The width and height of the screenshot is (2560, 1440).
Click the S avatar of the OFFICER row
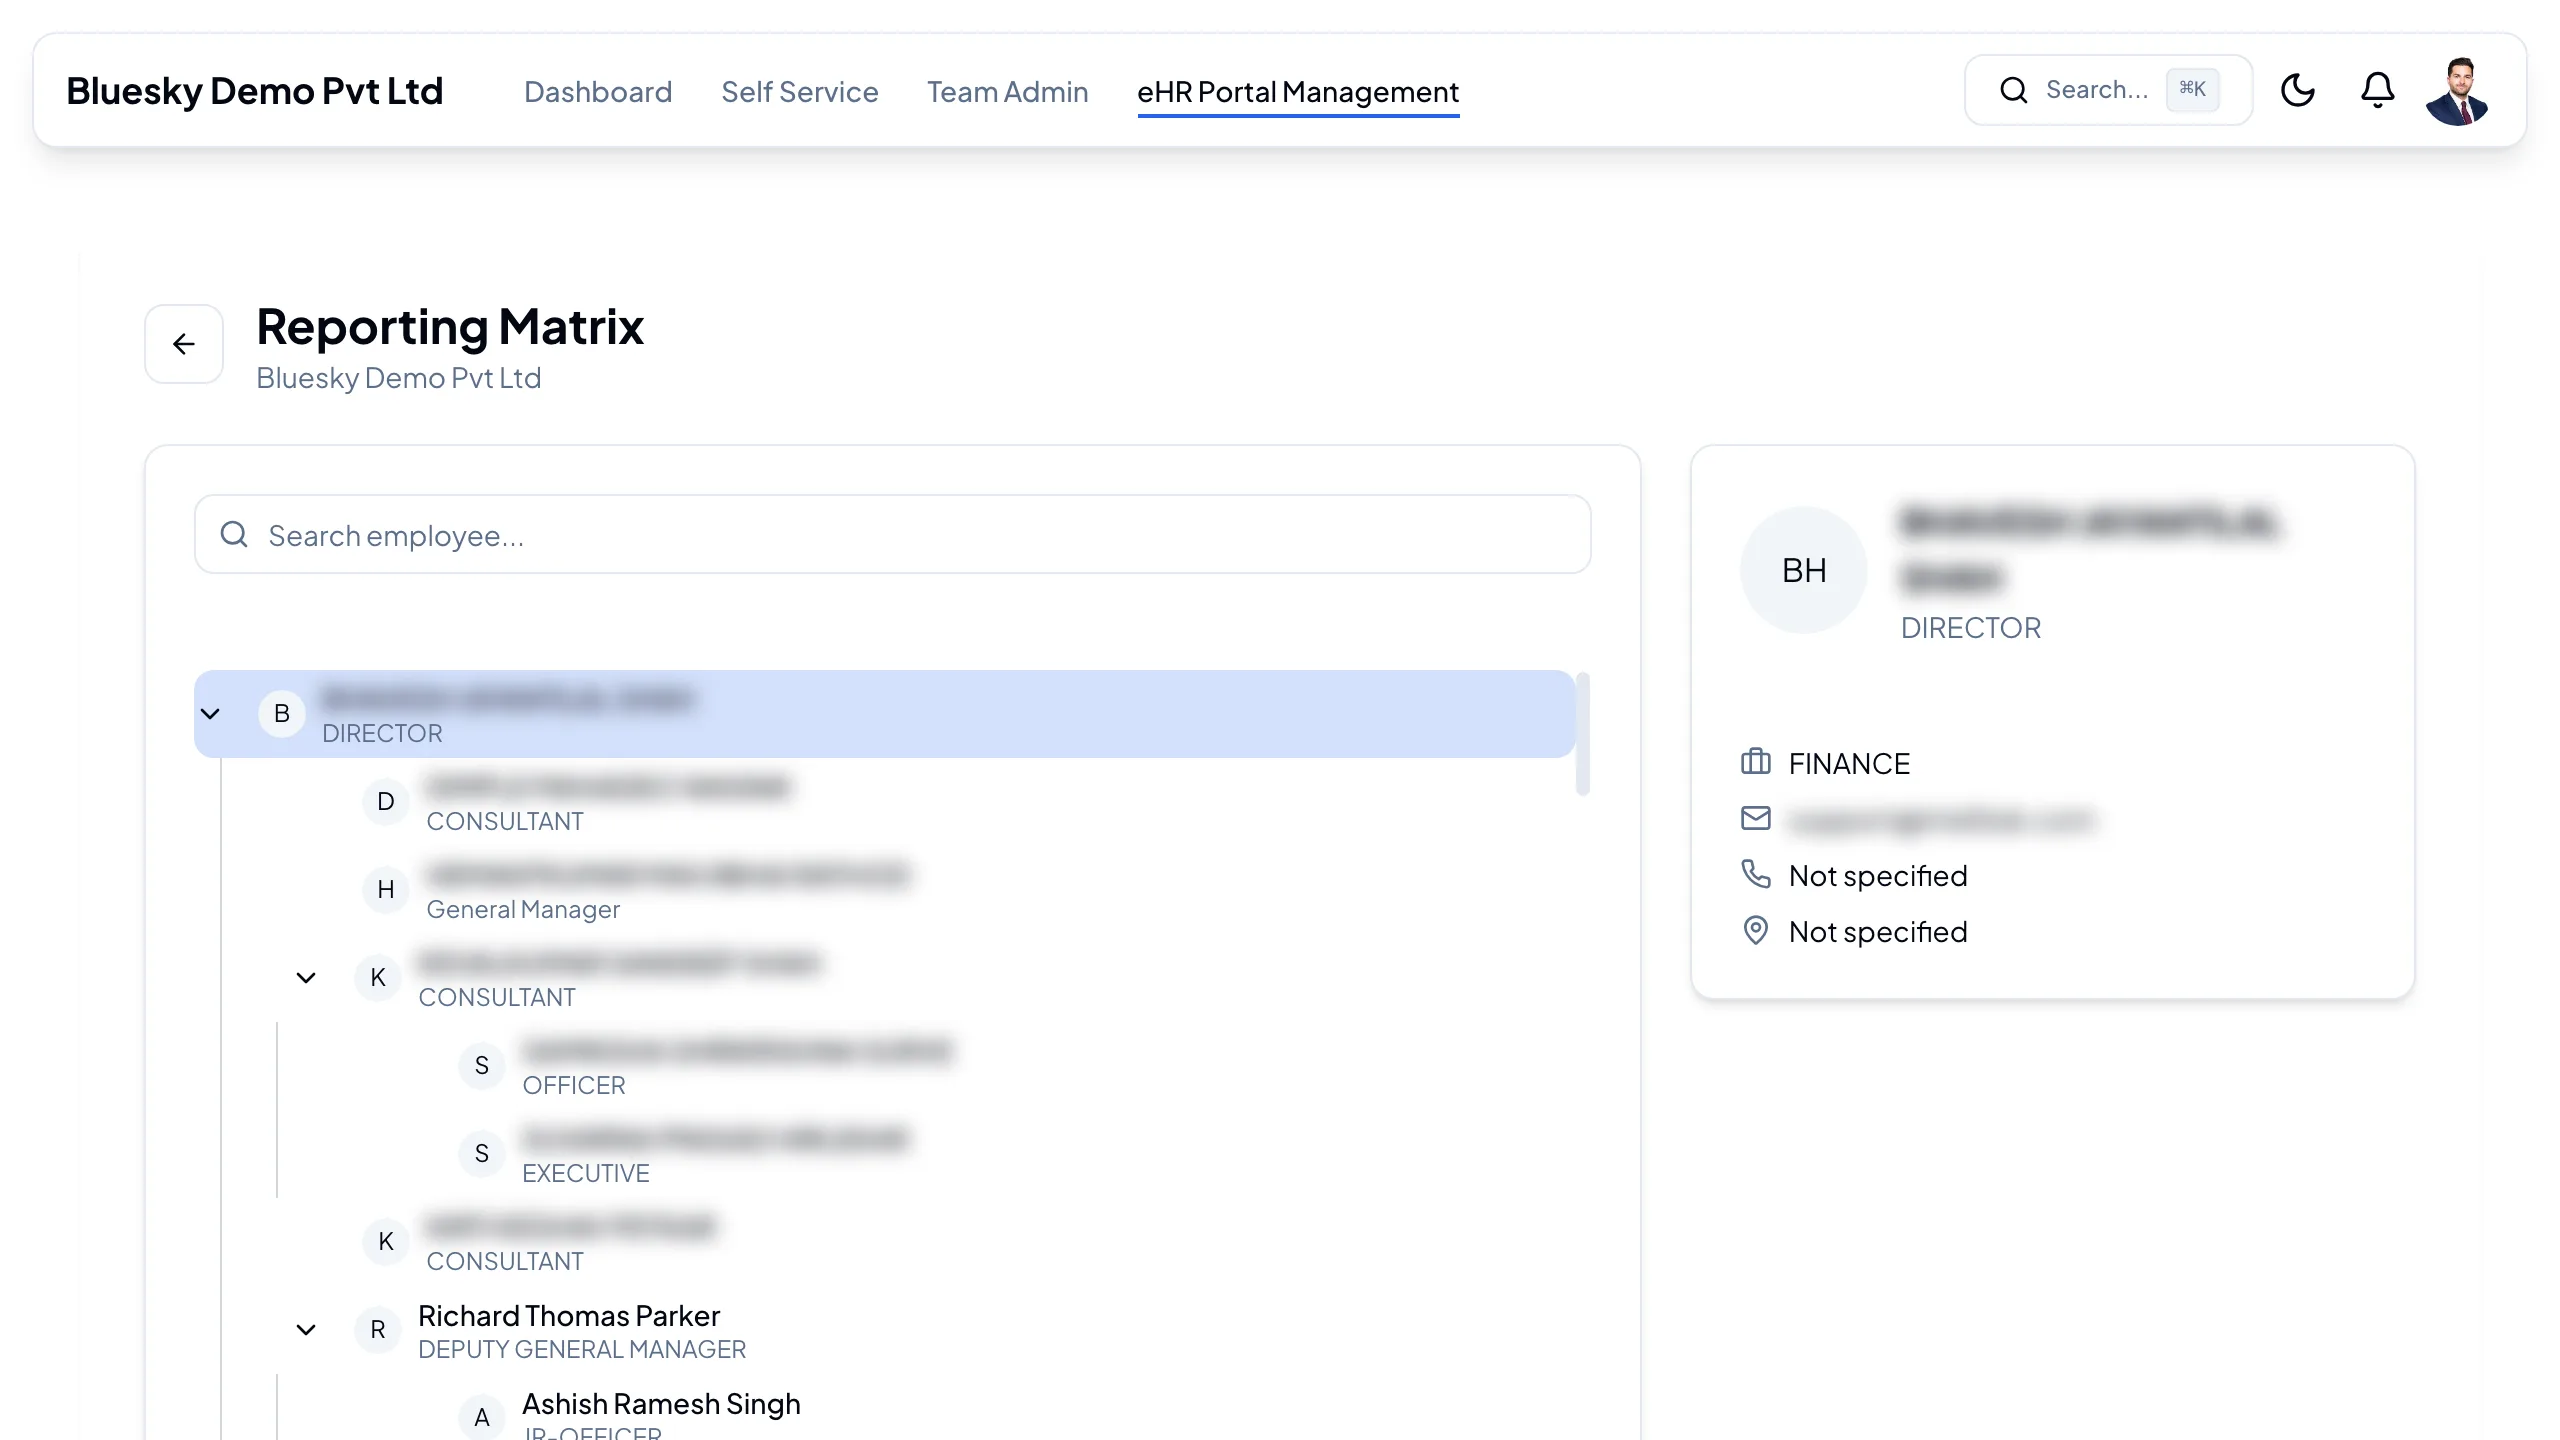click(482, 1066)
